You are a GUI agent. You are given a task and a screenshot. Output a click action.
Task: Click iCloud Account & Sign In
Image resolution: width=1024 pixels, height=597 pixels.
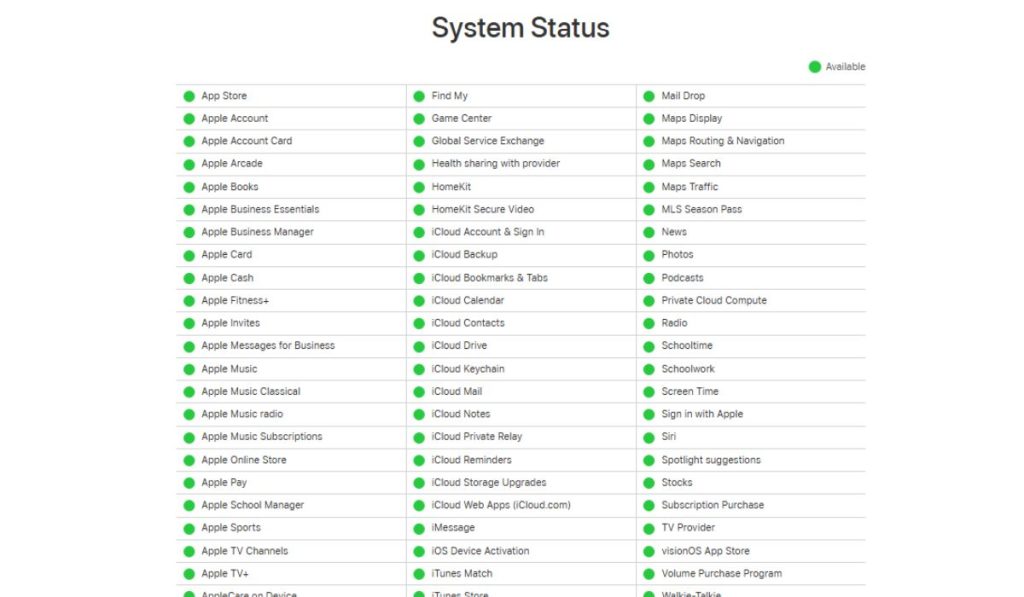coord(487,232)
